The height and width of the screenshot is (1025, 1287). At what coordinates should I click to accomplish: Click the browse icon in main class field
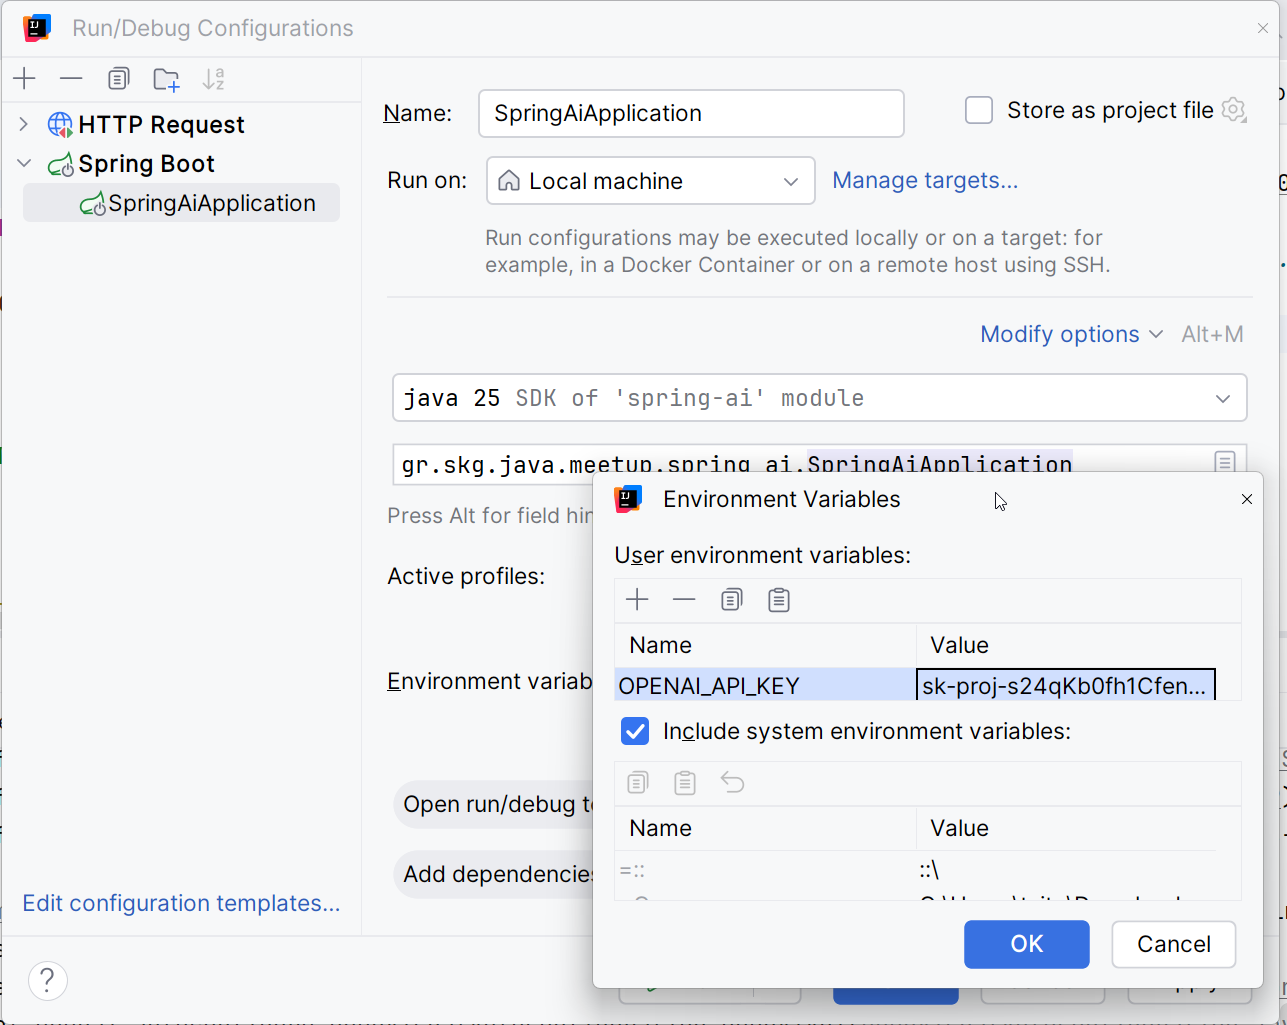click(x=1225, y=462)
